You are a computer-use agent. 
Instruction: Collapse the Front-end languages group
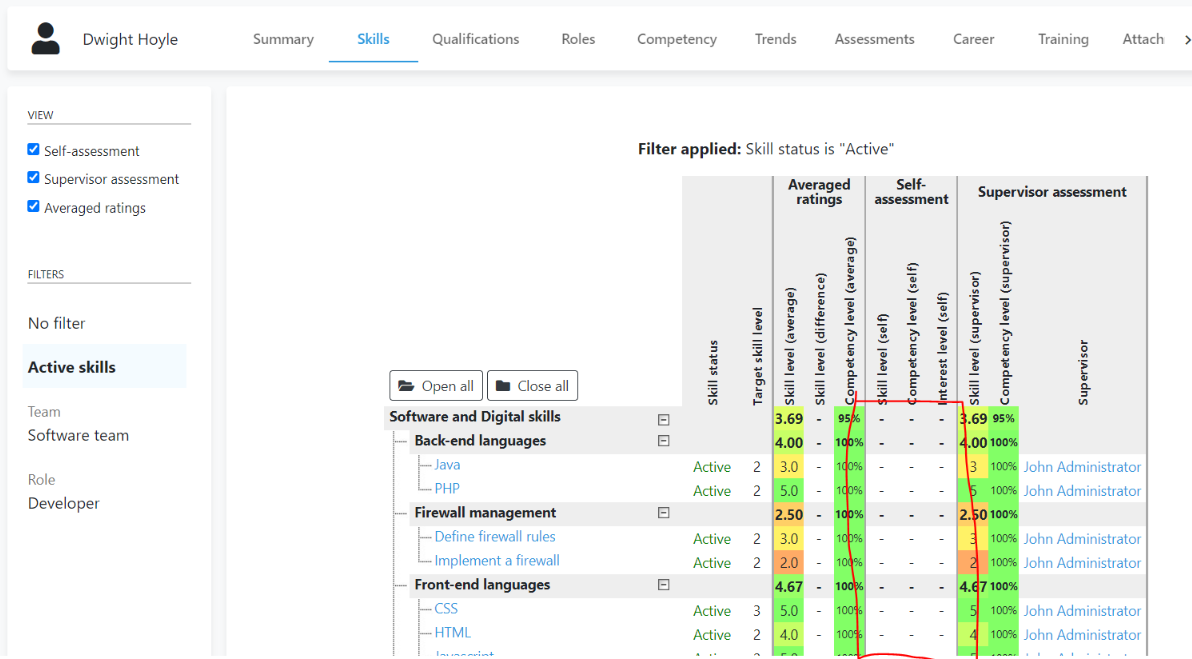(x=663, y=585)
